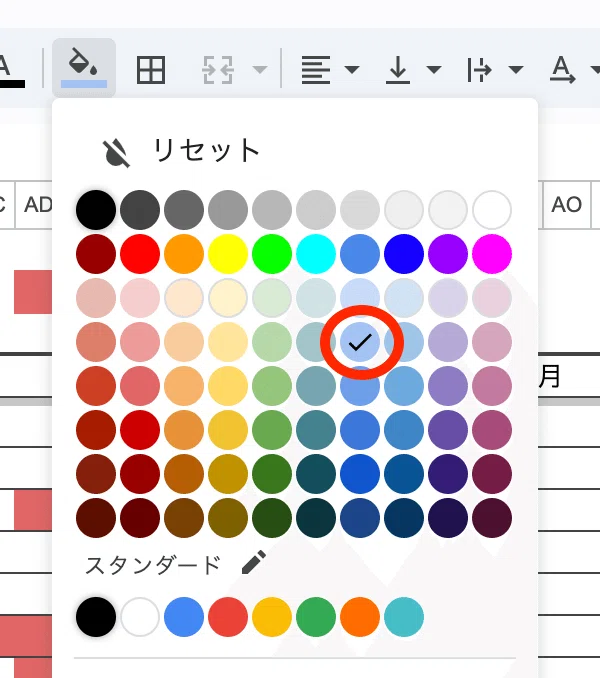This screenshot has width=600, height=678.
Task: Edit the スタンダード palette with pencil icon
Action: [254, 562]
